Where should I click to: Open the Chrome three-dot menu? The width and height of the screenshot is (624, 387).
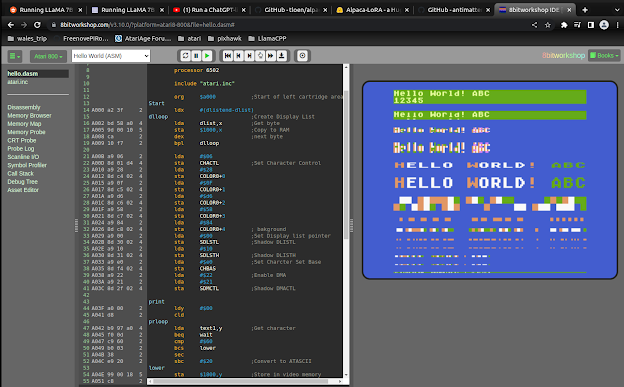tap(617, 25)
